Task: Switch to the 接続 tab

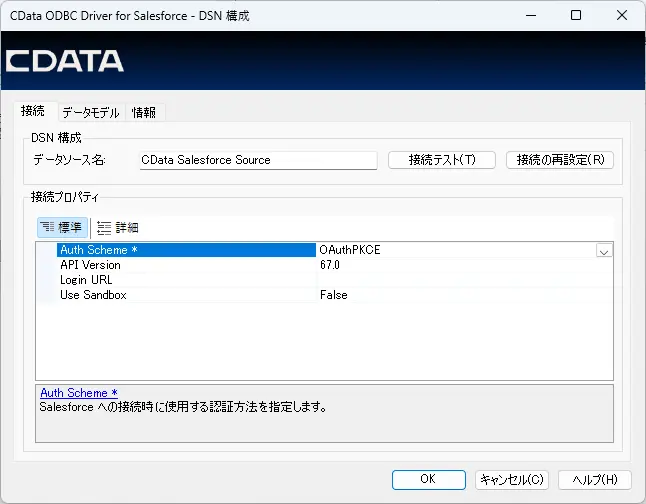Action: (x=33, y=111)
